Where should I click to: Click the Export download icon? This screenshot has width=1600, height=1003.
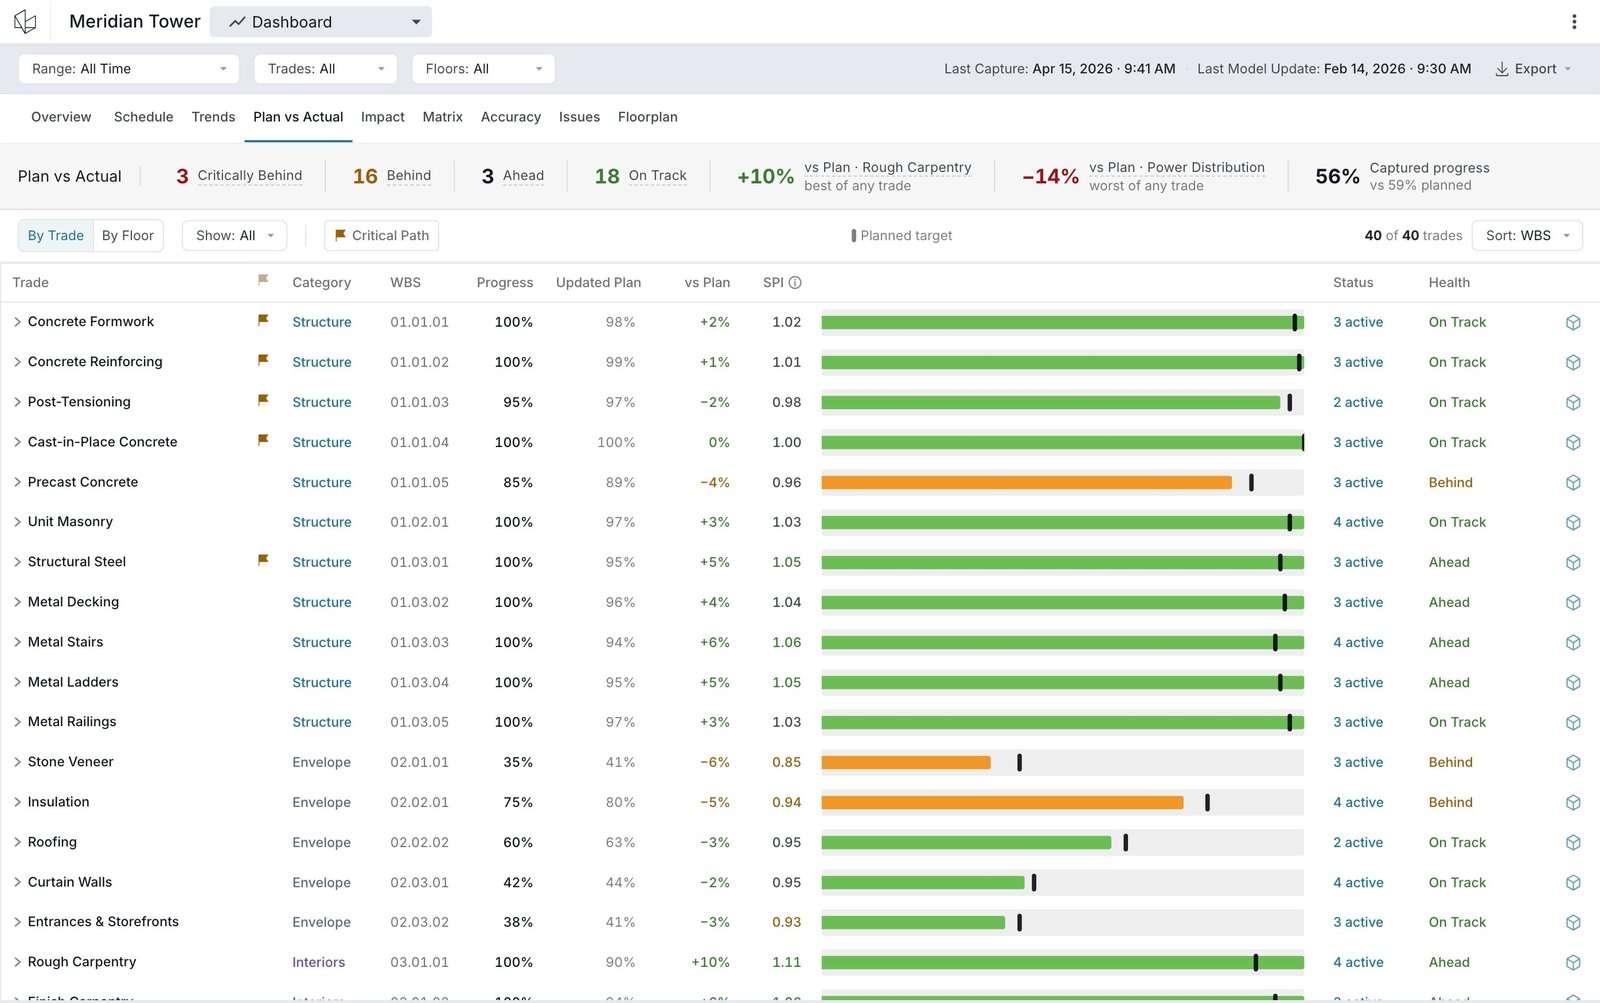1501,69
